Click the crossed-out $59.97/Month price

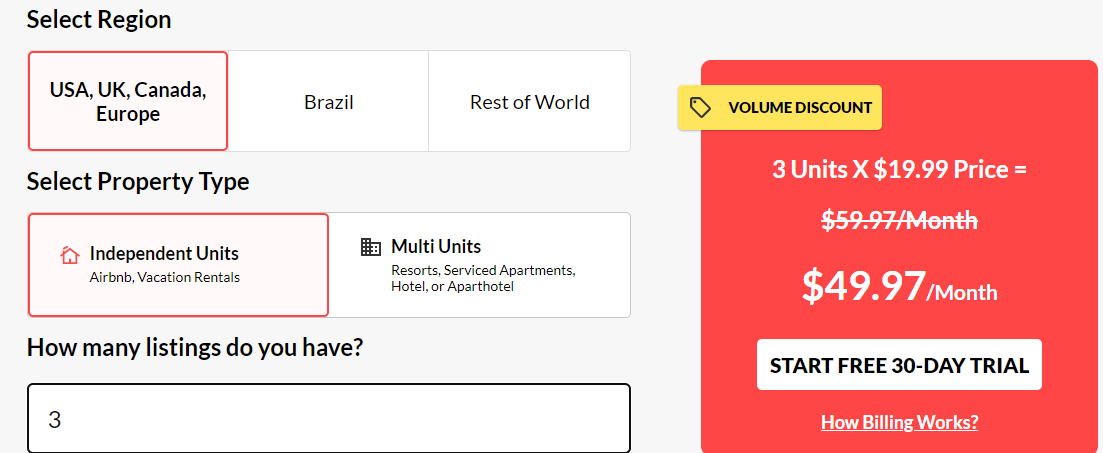point(900,220)
